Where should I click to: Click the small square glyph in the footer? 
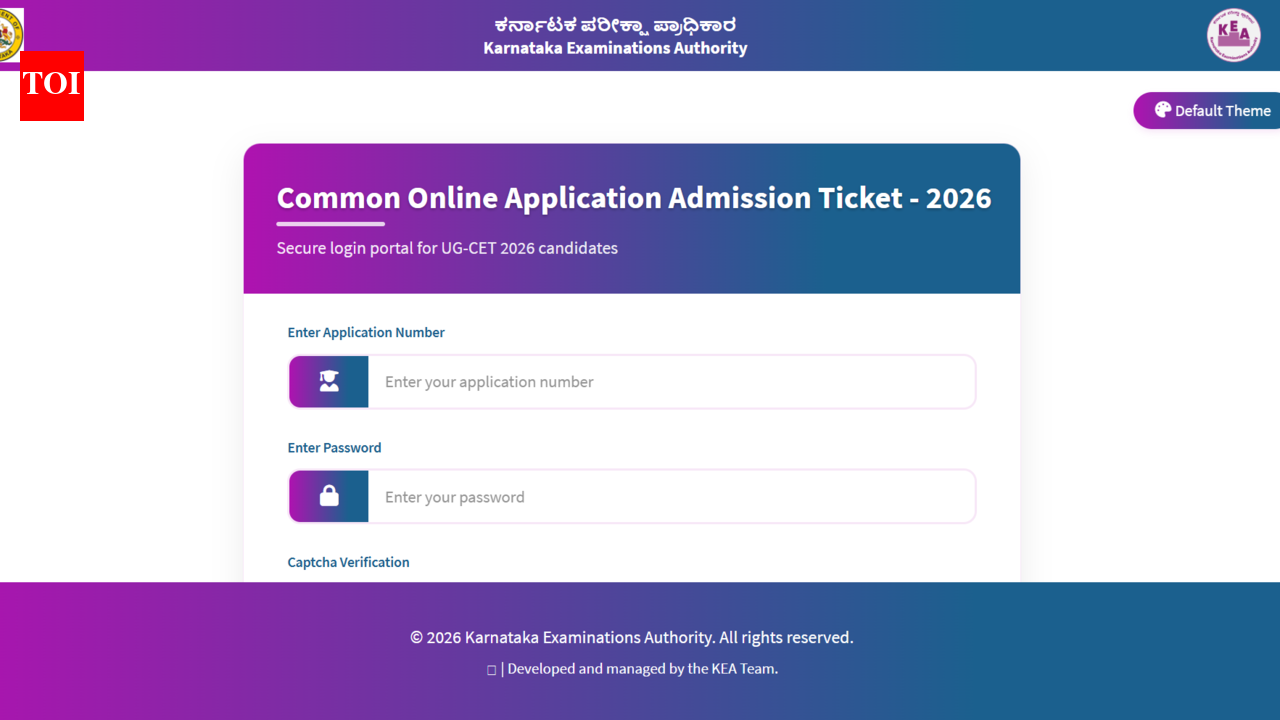point(491,670)
